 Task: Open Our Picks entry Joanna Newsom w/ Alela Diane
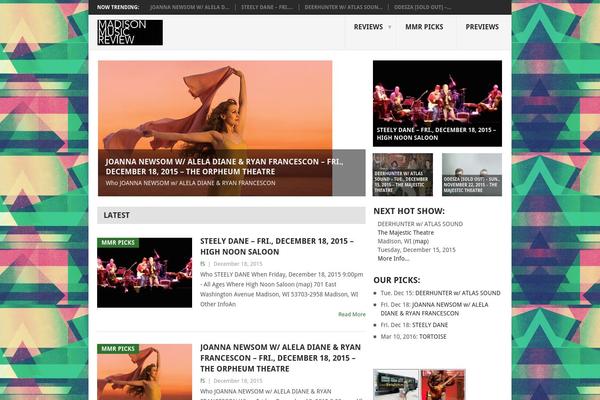tap(434, 309)
